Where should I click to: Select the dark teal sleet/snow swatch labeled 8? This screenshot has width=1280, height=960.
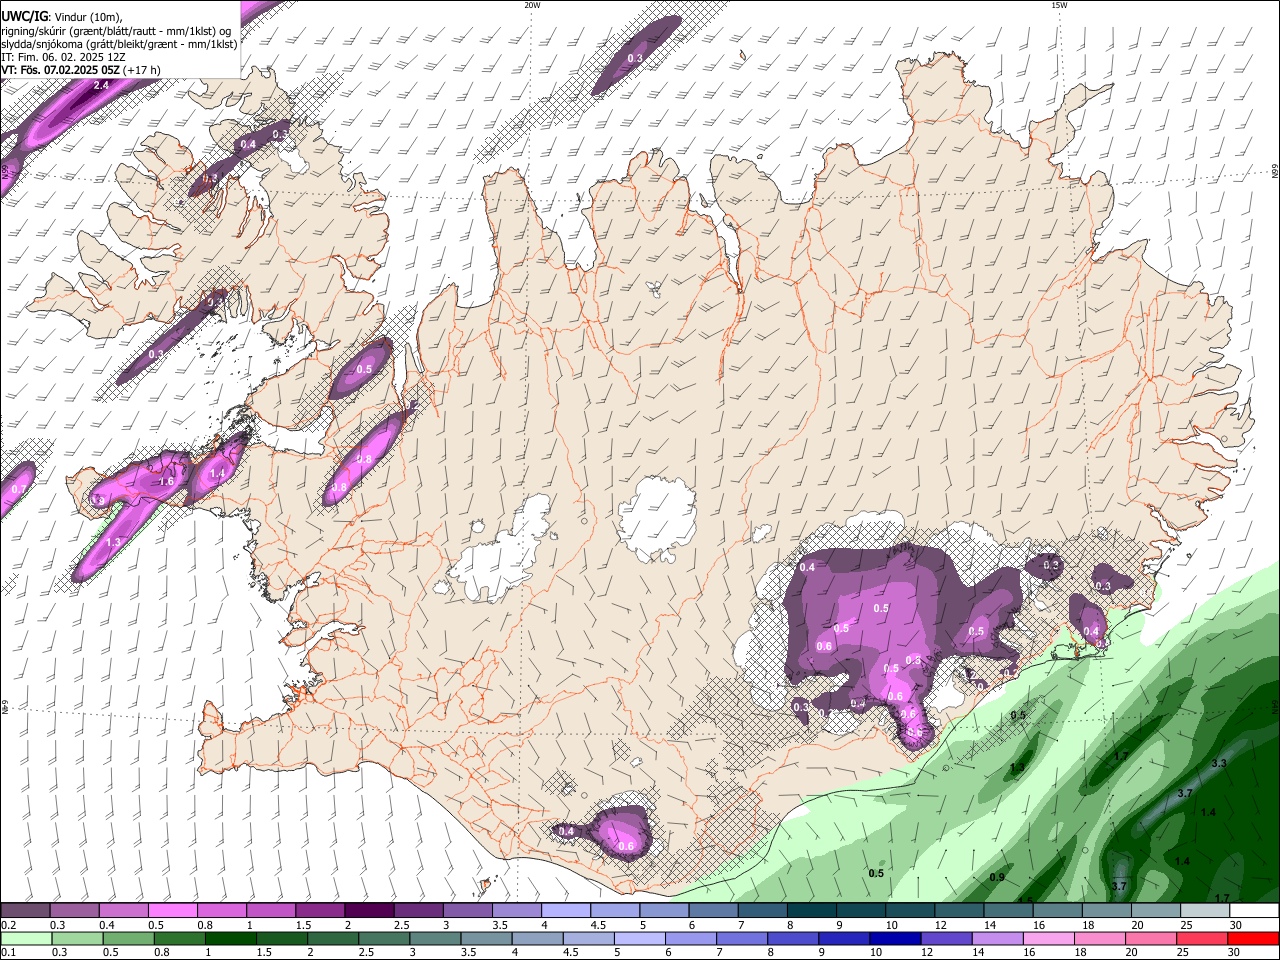tap(810, 910)
